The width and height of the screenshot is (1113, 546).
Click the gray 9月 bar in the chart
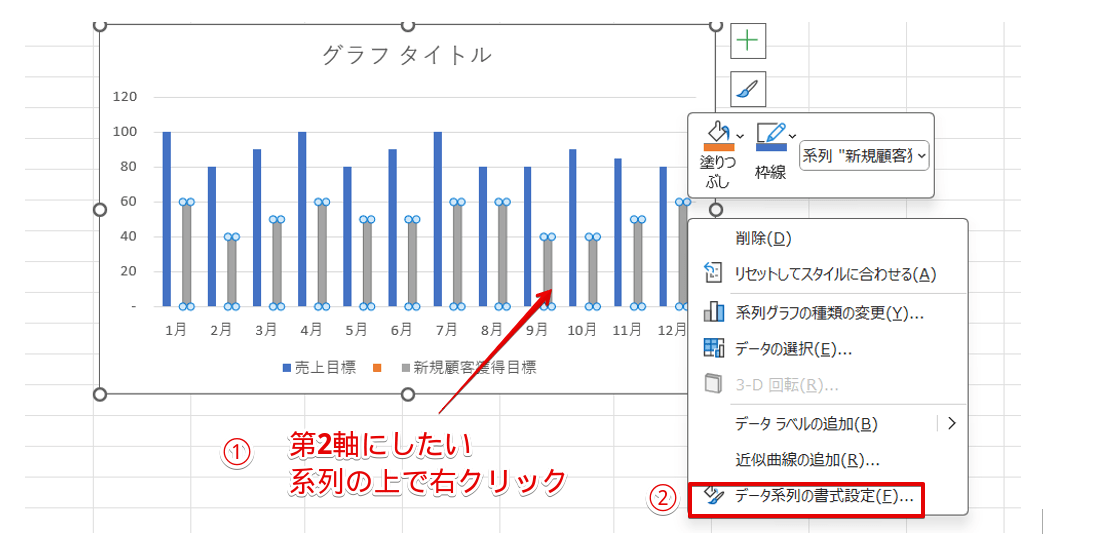point(547,272)
